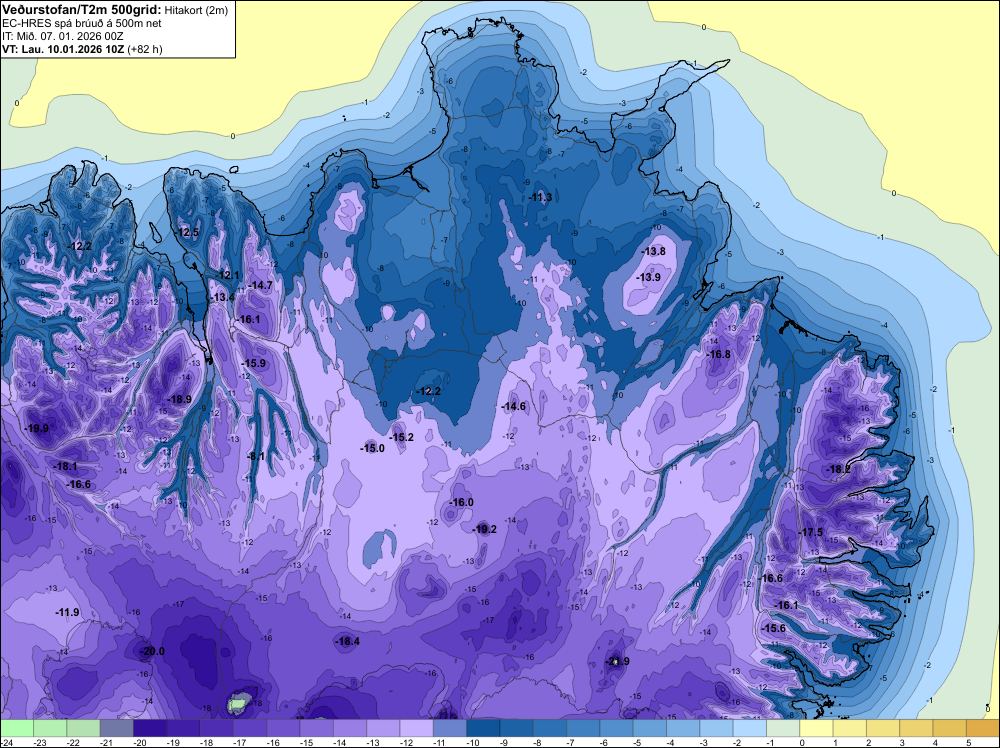Click the -21.9 temperature reading
This screenshot has width=1000, height=748.
[x=617, y=661]
